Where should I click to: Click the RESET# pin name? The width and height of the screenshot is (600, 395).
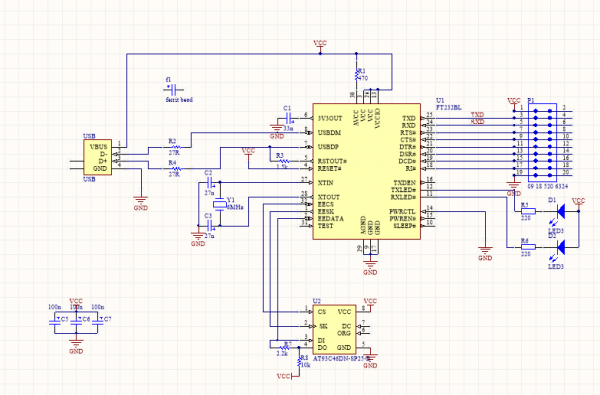(x=329, y=168)
